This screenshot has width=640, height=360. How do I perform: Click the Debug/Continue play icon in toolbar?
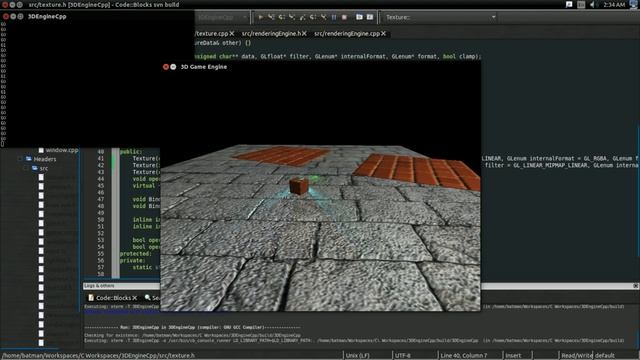pyautogui.click(x=260, y=17)
